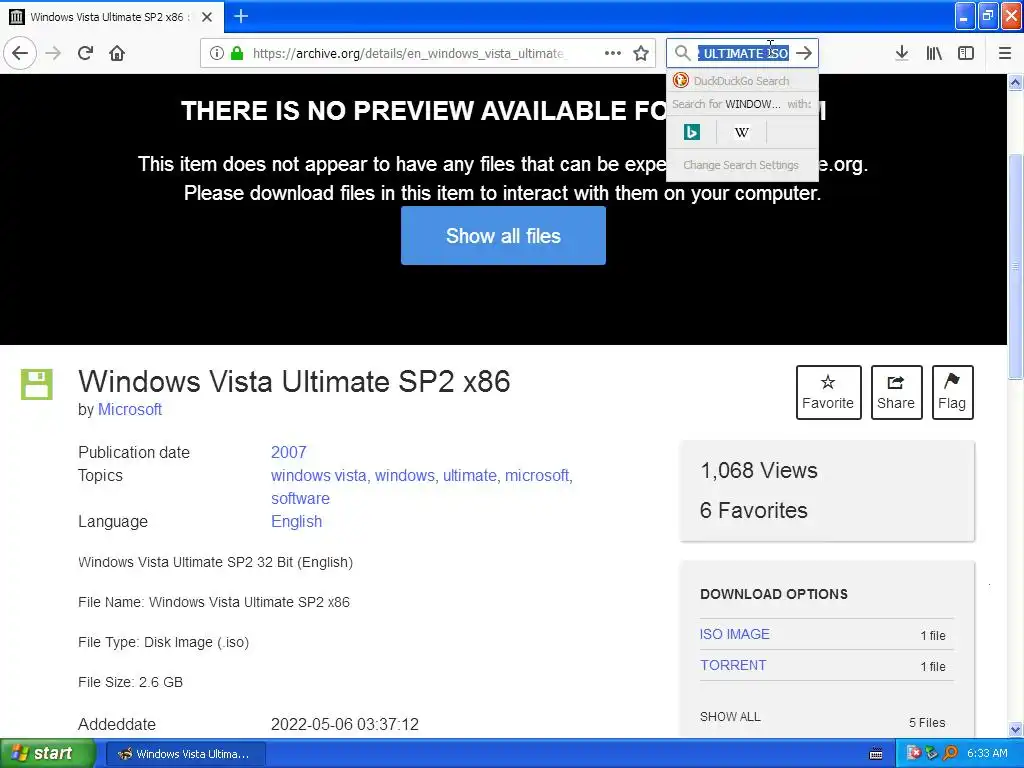1024x768 pixels.
Task: Open Change Search Settings
Action: coord(742,165)
